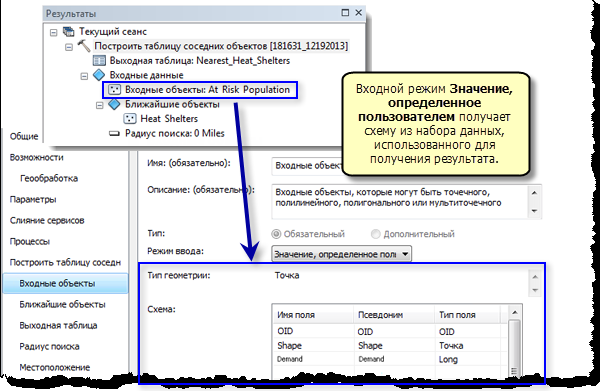
Task: Select the Обязательный radio button
Action: coord(276,234)
